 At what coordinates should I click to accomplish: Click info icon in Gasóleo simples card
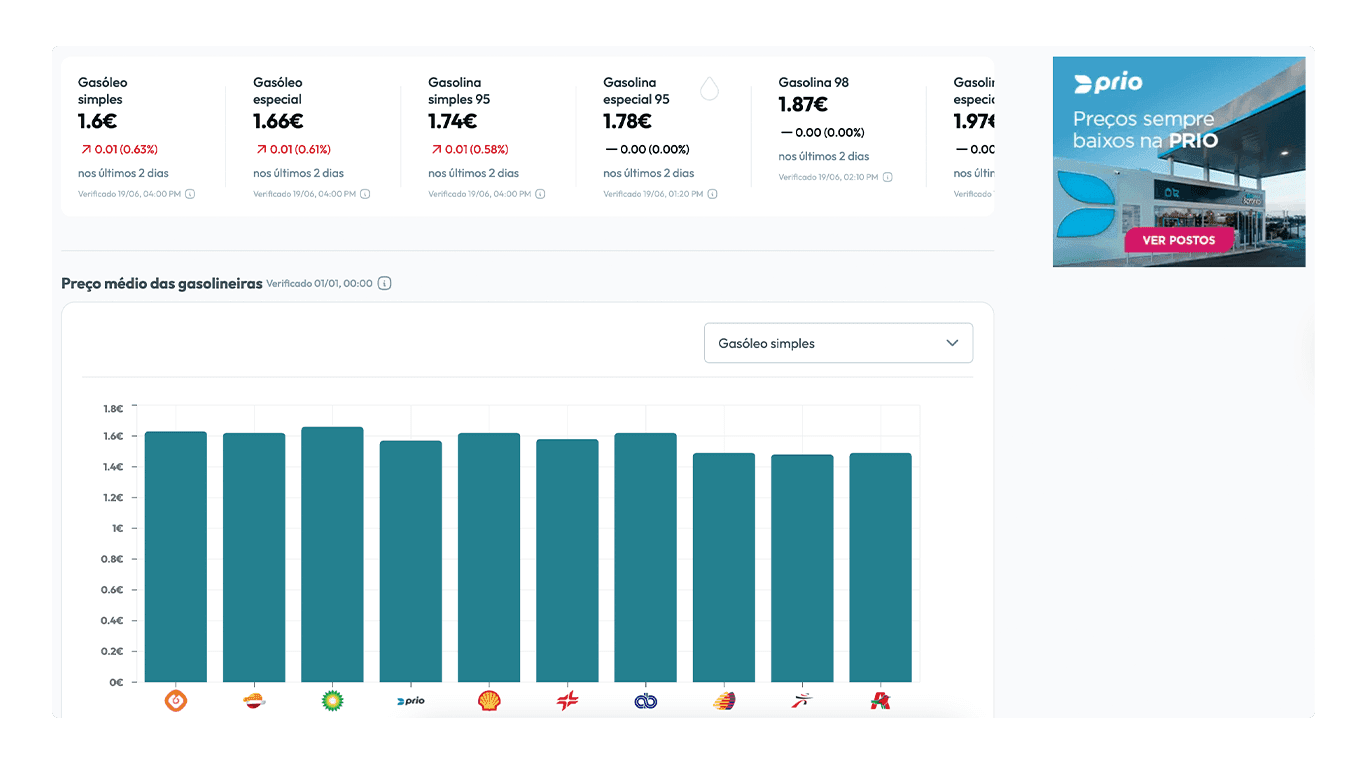tap(190, 194)
